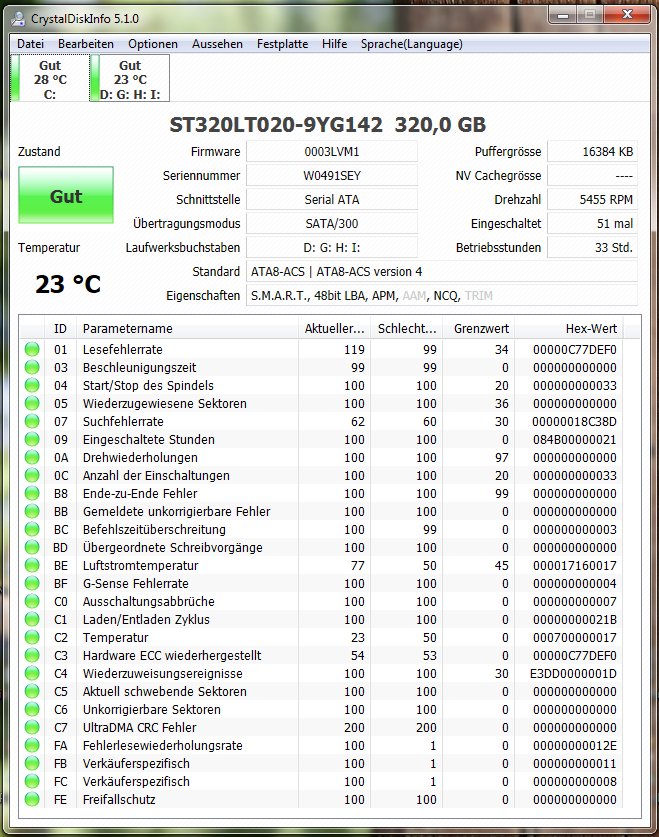Screen dimensions: 659x837
Task: Open the Bearbeiten menu
Action: [x=86, y=44]
